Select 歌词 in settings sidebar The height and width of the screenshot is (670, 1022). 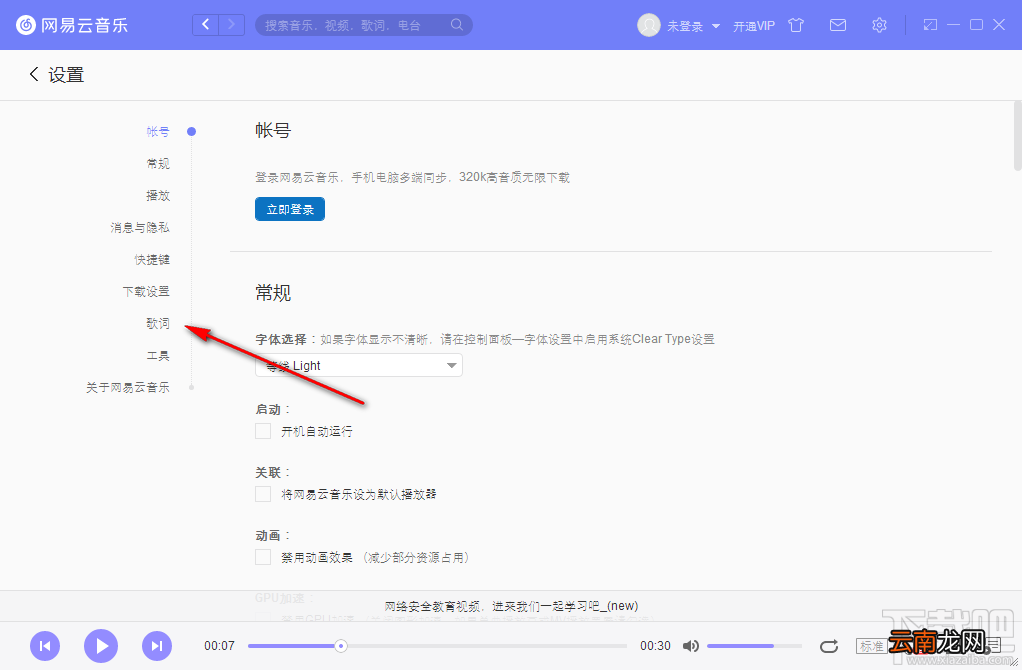[x=158, y=323]
